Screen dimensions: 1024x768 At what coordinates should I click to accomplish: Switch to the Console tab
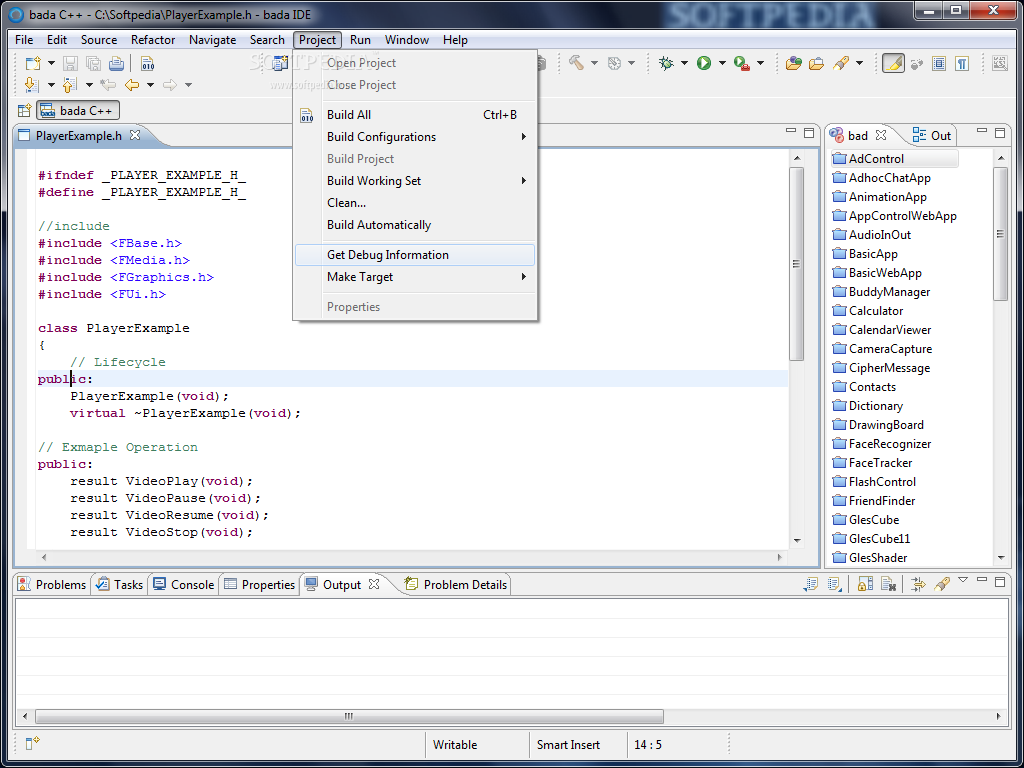tap(184, 584)
